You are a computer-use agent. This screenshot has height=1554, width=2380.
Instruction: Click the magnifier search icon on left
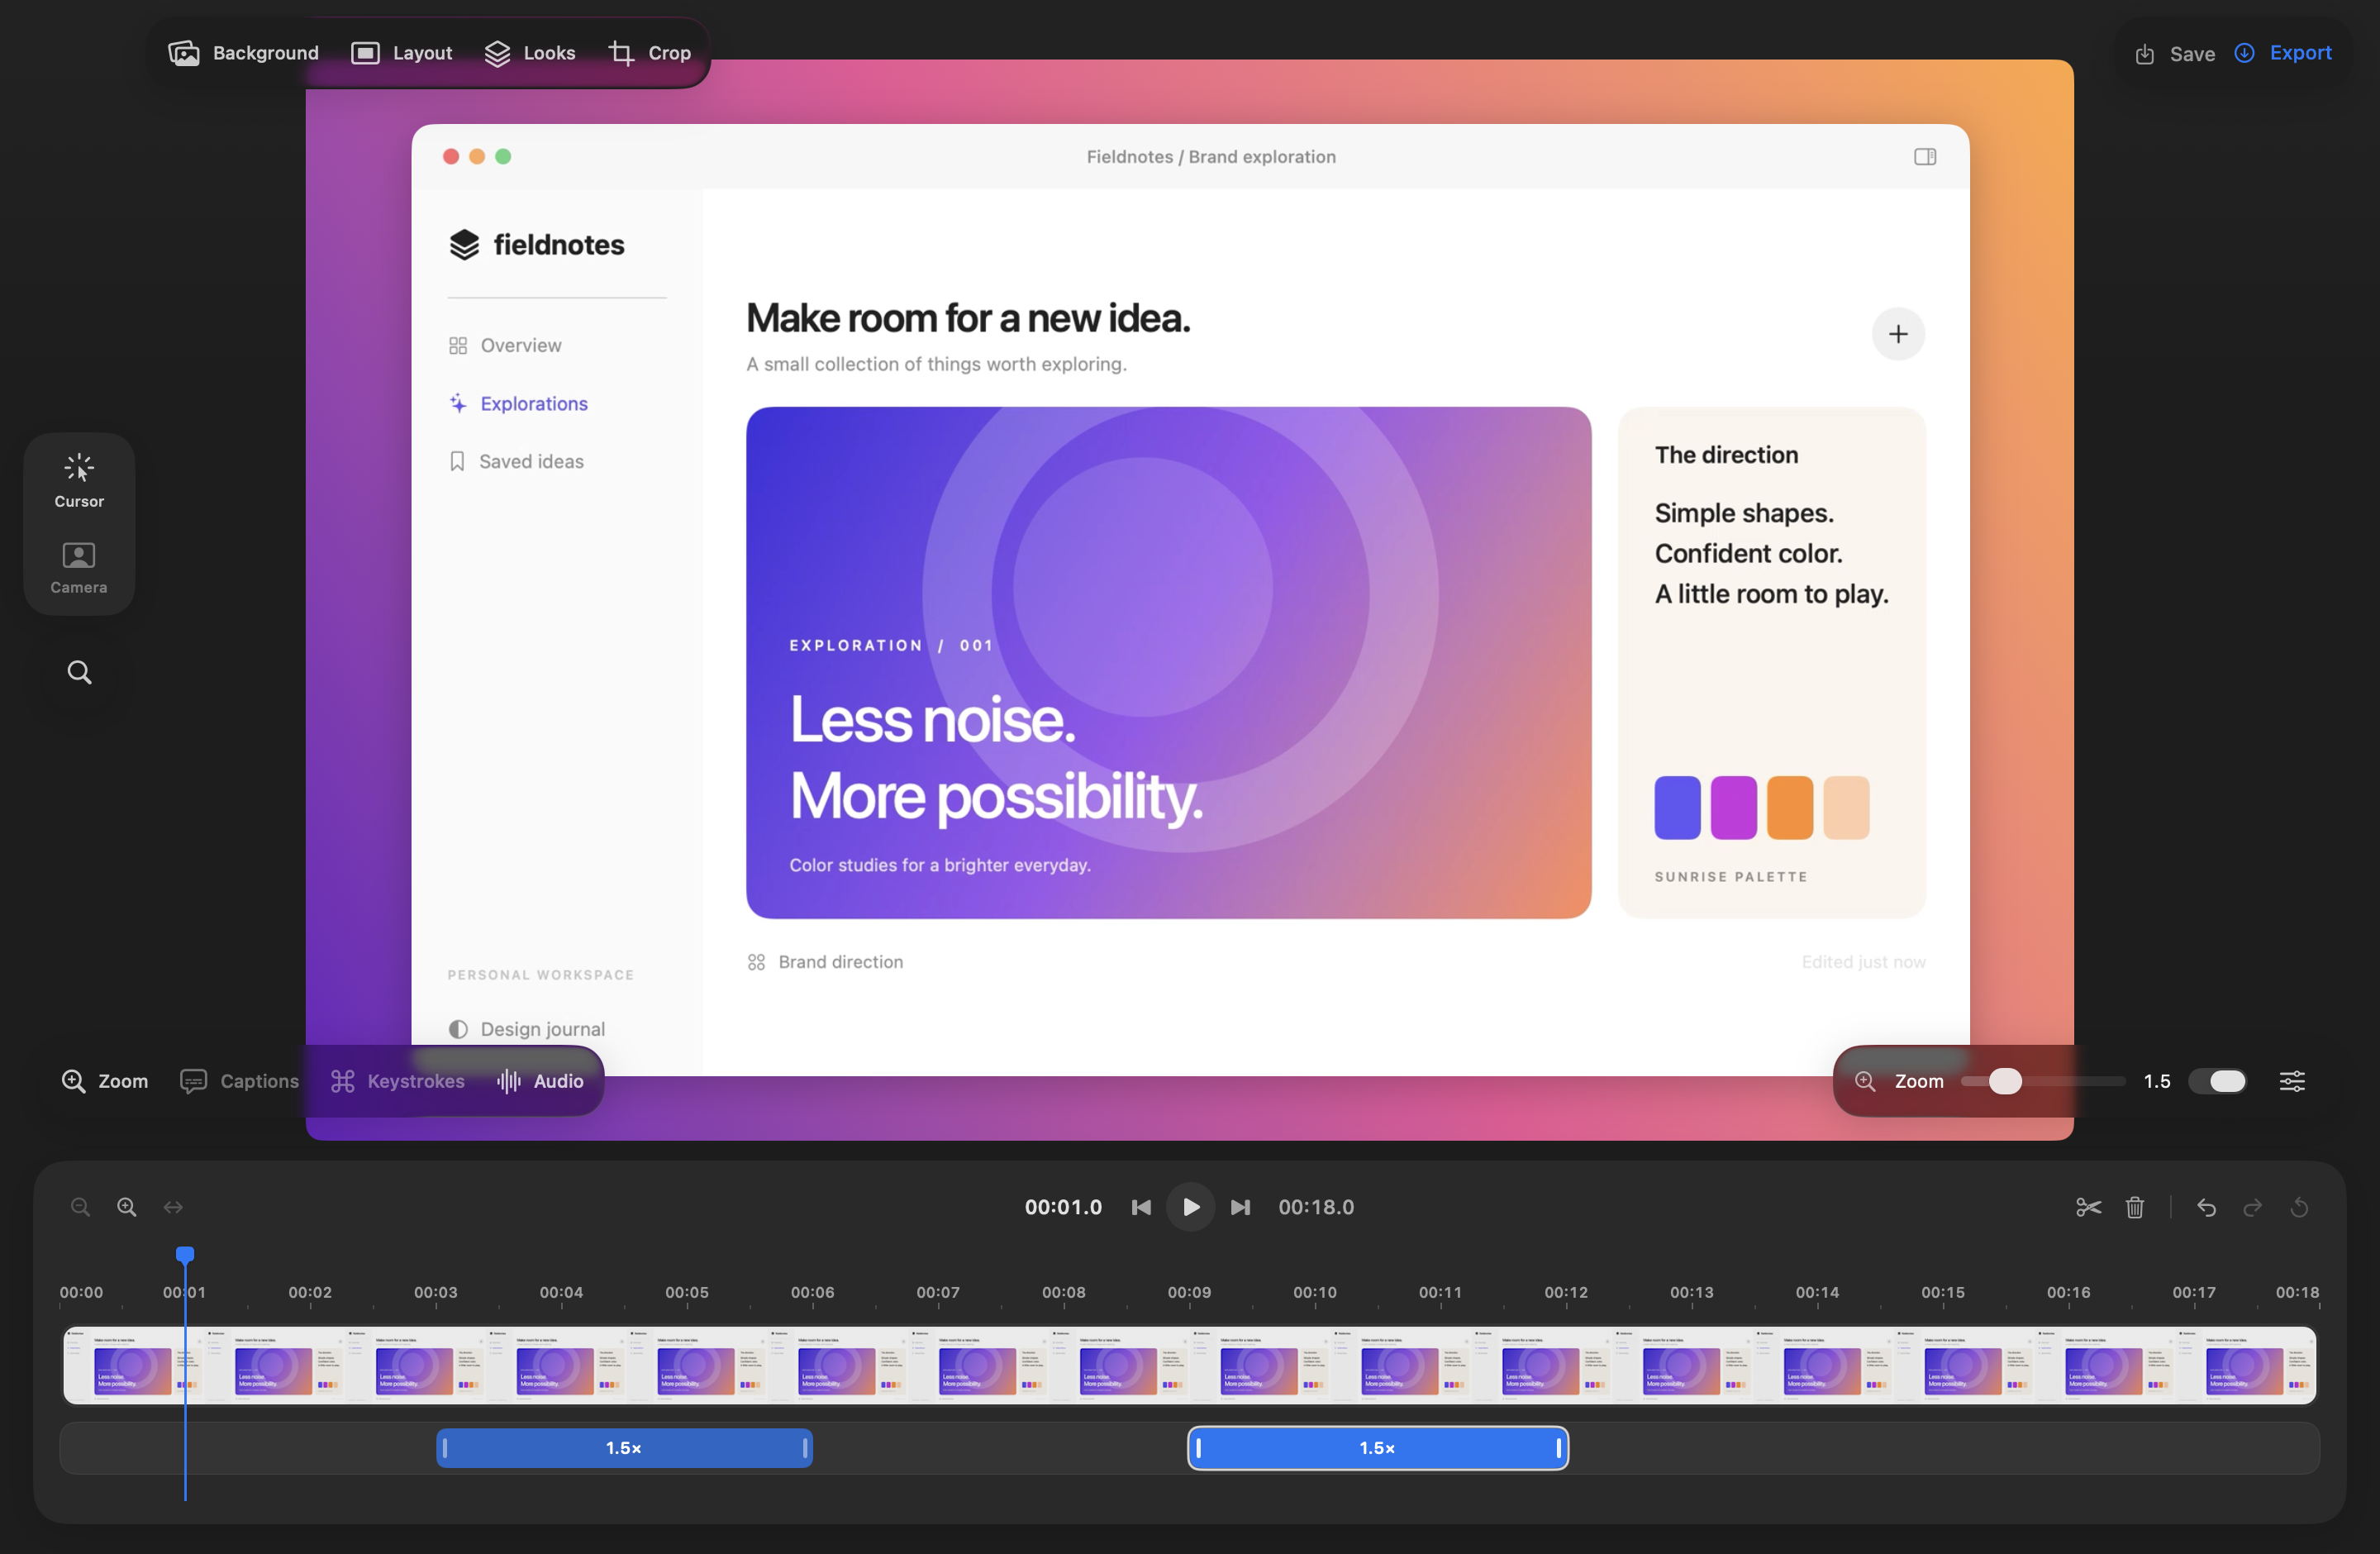(79, 672)
